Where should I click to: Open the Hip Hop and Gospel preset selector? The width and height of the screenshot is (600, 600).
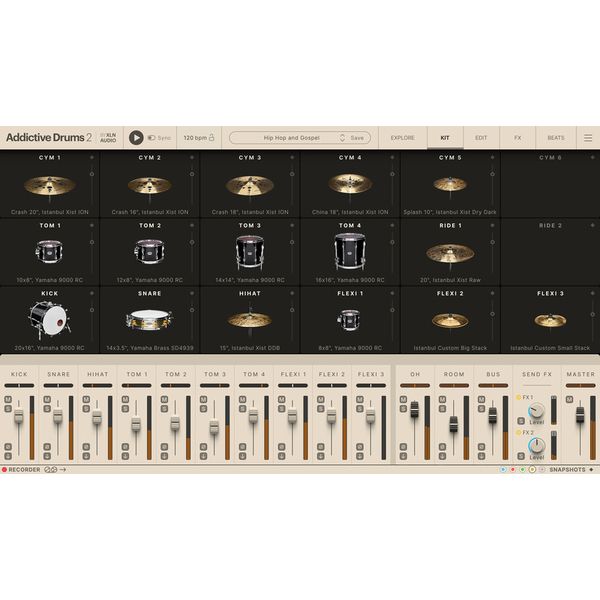point(291,138)
